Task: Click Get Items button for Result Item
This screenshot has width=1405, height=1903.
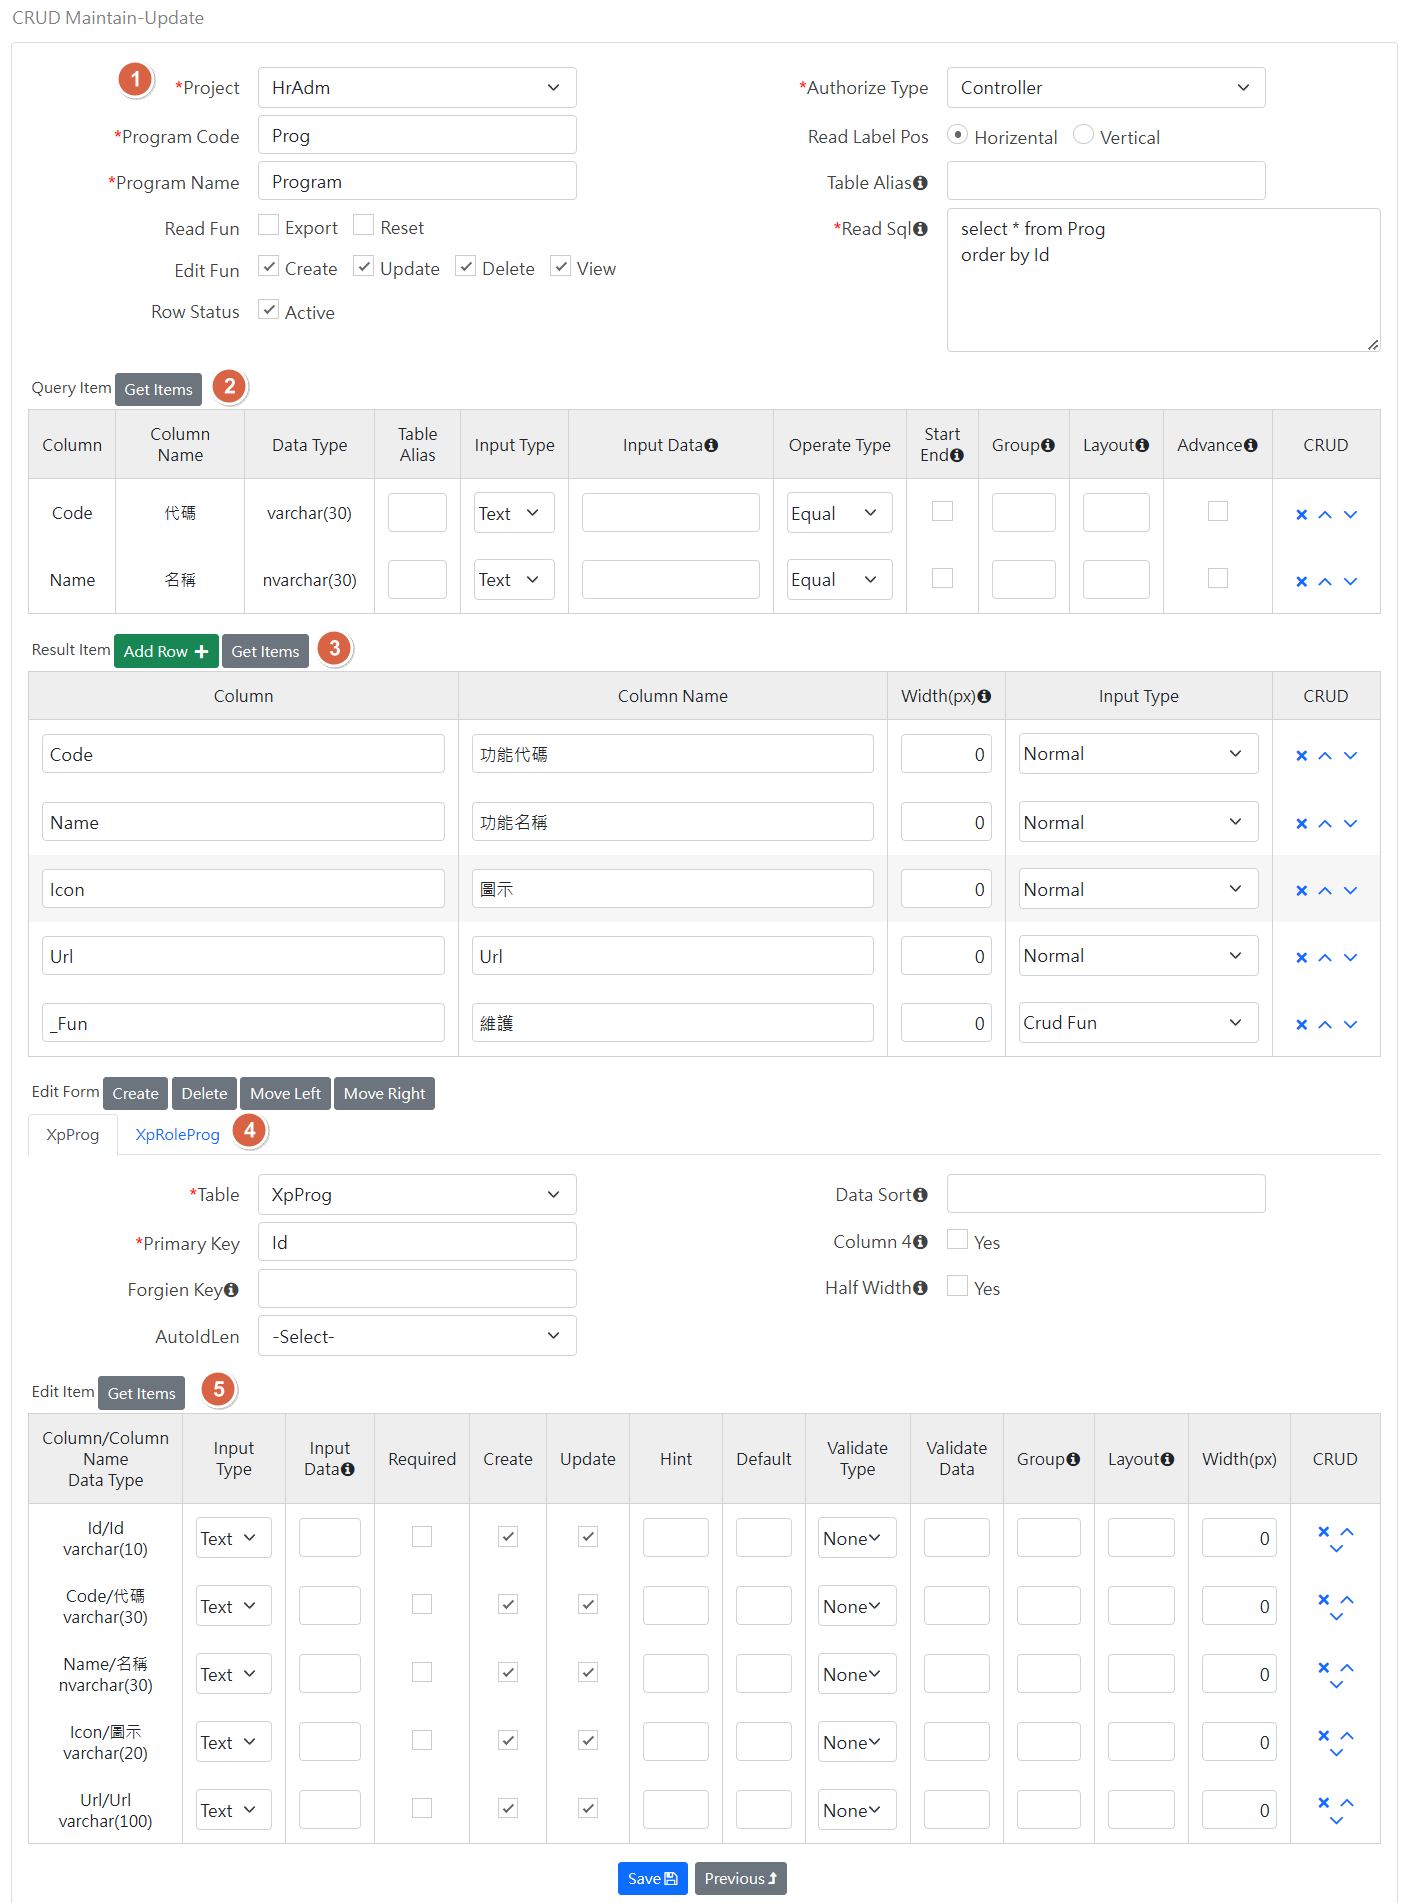Action: 265,651
